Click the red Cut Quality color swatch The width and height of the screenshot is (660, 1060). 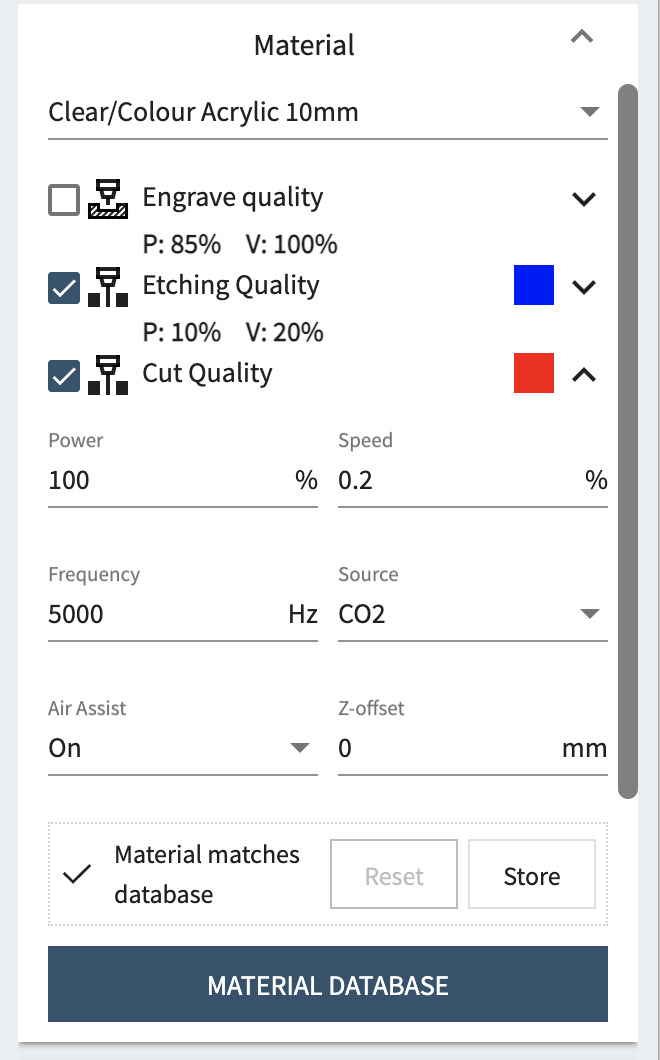534,374
